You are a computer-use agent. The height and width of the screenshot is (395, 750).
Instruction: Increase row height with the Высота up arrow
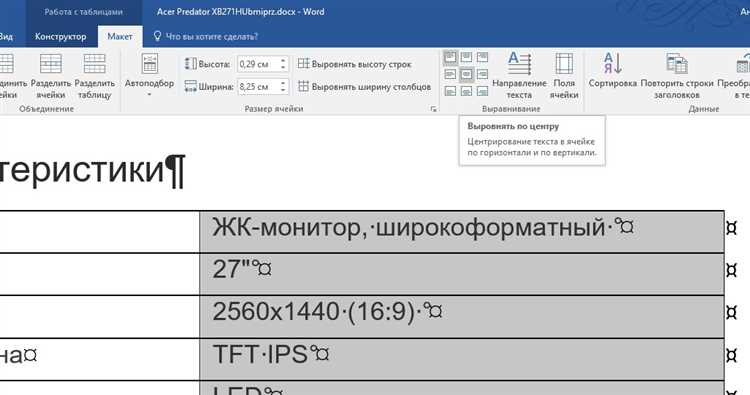click(x=283, y=61)
